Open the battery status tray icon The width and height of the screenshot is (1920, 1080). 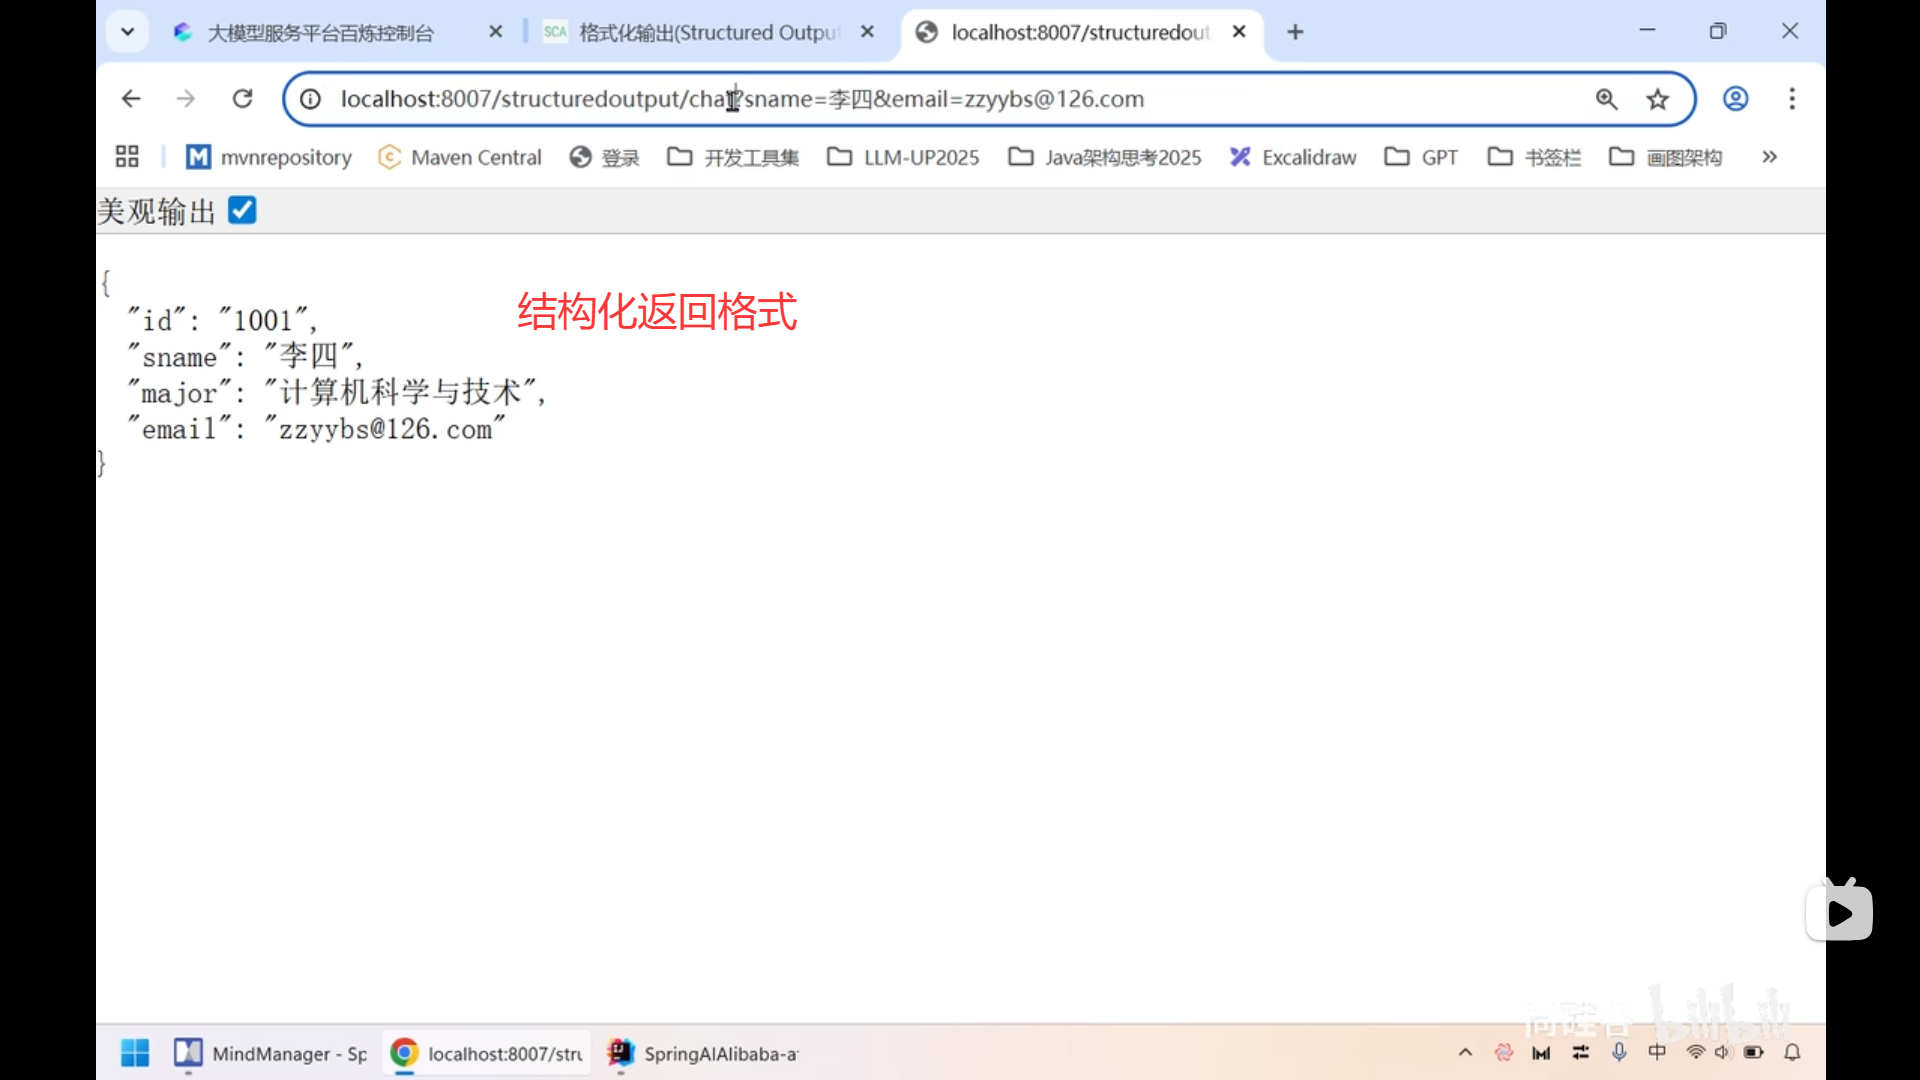(x=1754, y=1052)
